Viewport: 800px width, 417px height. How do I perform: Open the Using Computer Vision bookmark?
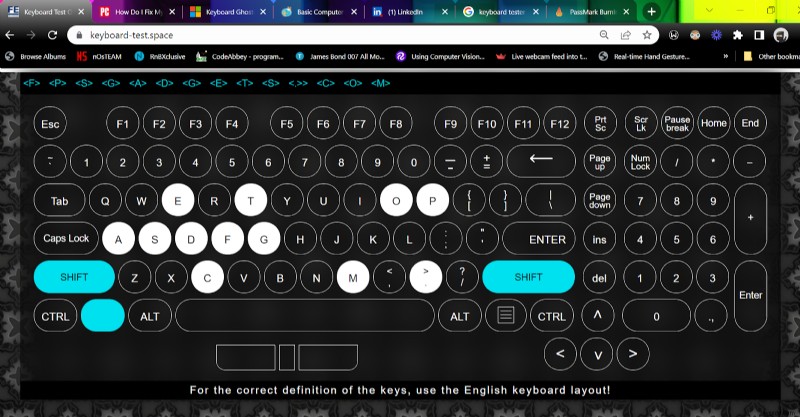pos(440,57)
